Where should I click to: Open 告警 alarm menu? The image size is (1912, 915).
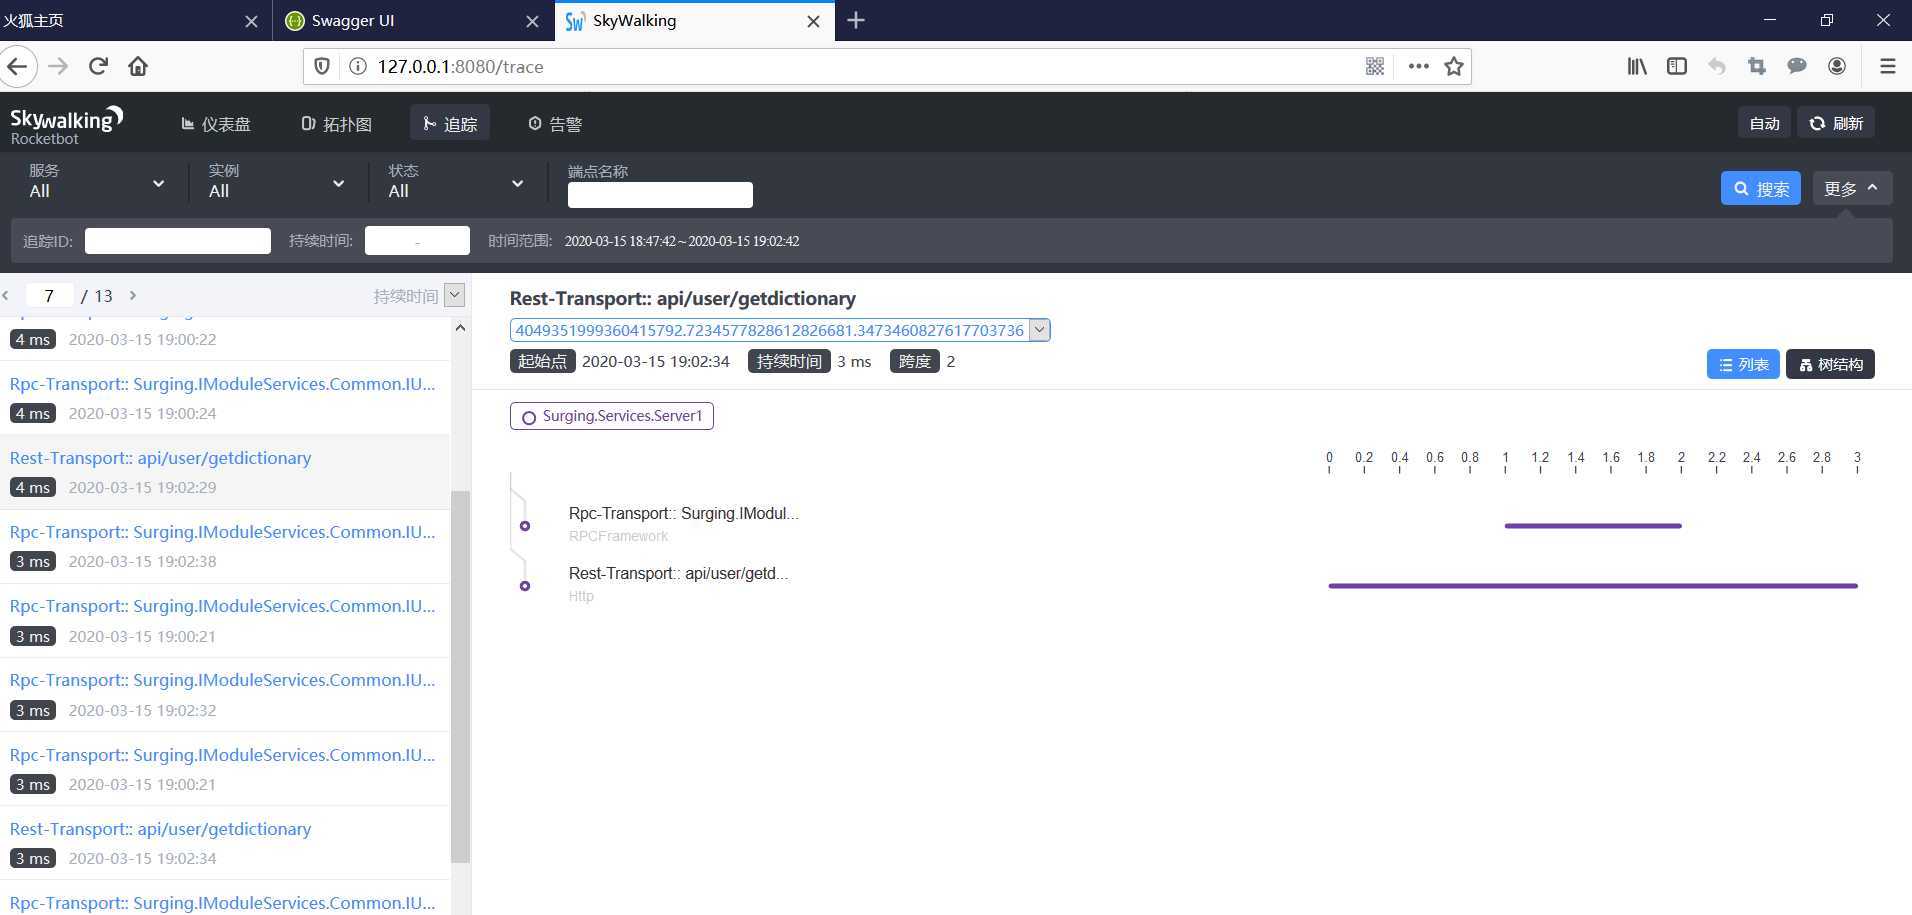tap(555, 124)
